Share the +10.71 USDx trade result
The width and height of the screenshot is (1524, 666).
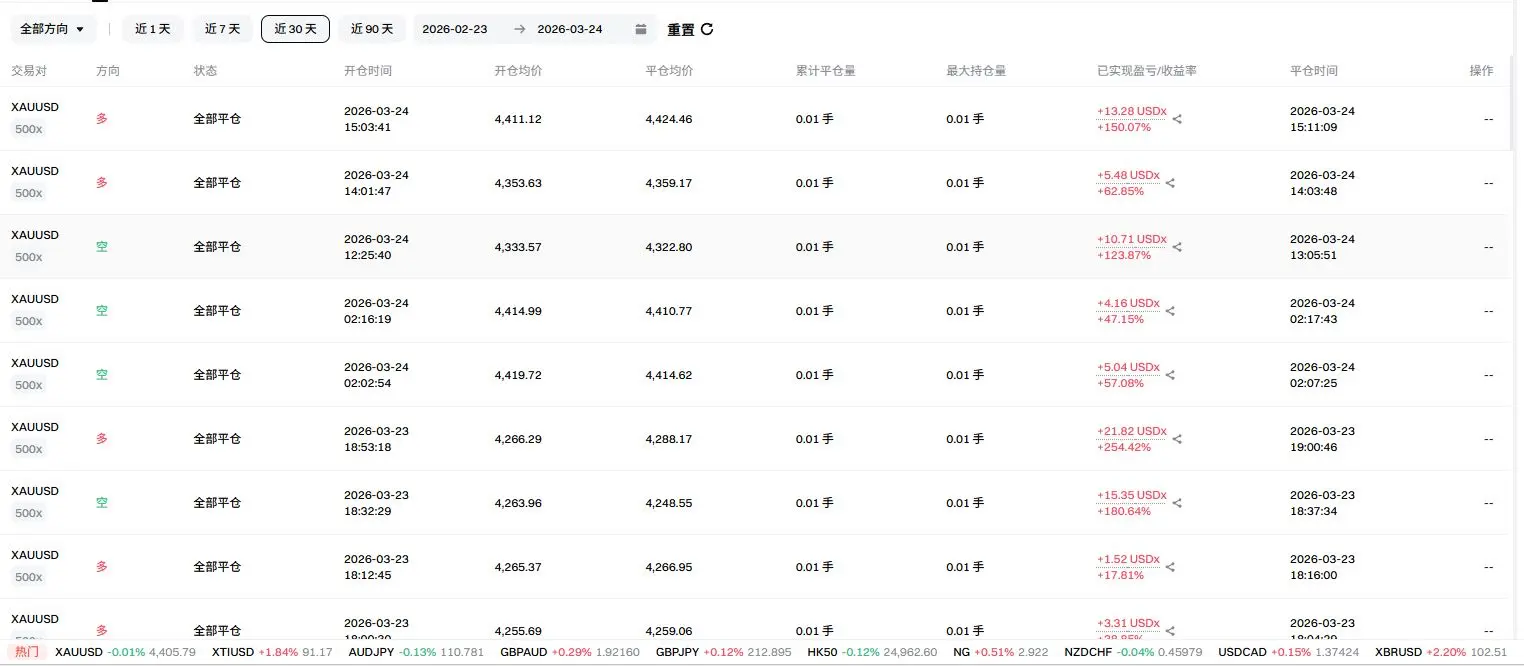coord(1177,247)
